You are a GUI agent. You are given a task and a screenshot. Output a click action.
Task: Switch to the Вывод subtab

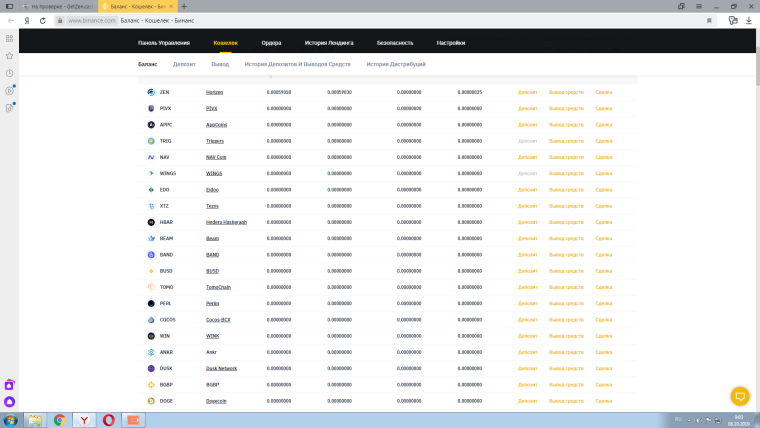coord(220,64)
